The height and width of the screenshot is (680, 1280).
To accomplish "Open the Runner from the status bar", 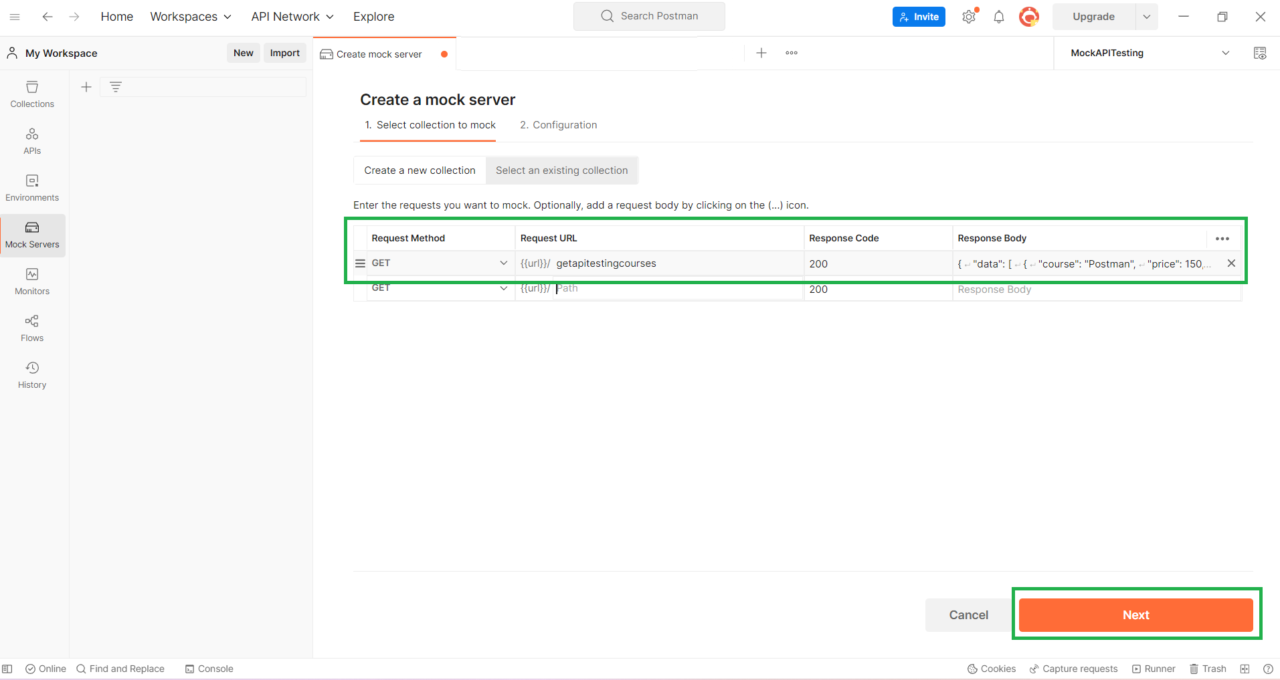I will coord(1154,668).
